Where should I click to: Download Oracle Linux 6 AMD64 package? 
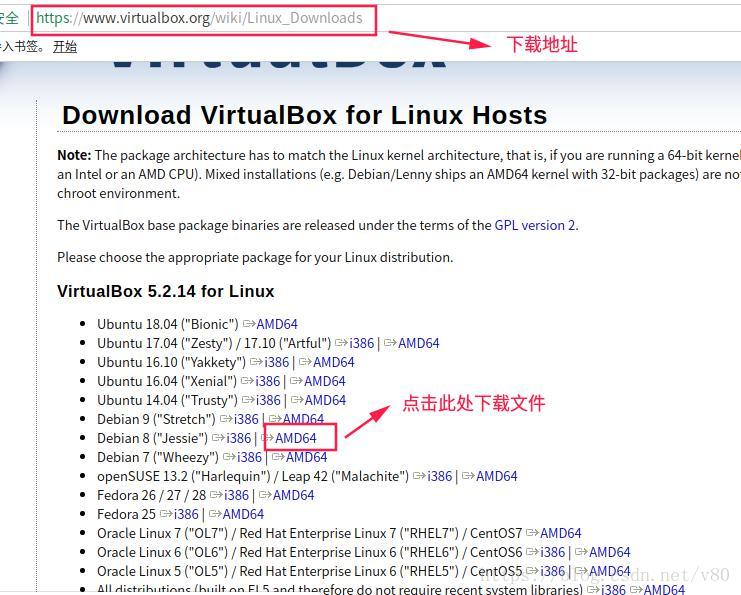610,552
